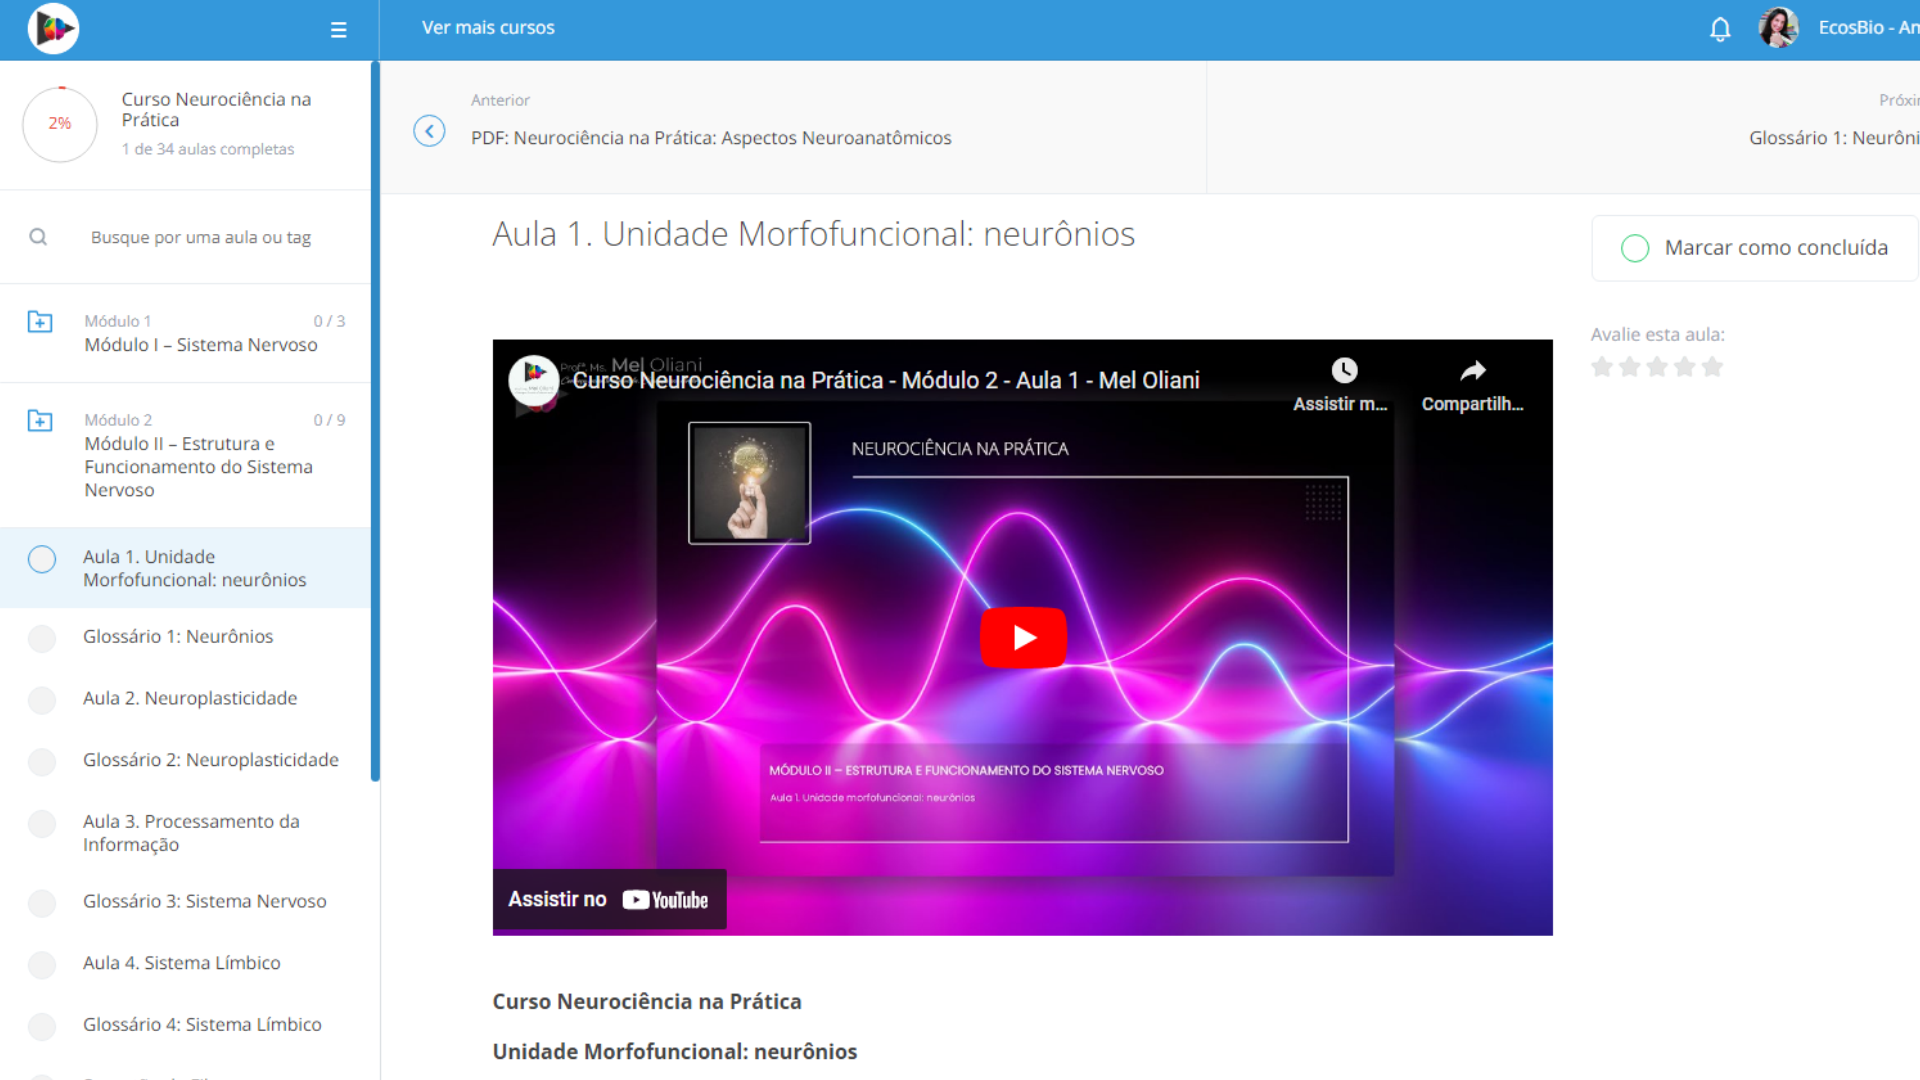The width and height of the screenshot is (1920, 1080).
Task: Open lesson Aula 3. Processamento da Informação
Action: click(x=191, y=833)
